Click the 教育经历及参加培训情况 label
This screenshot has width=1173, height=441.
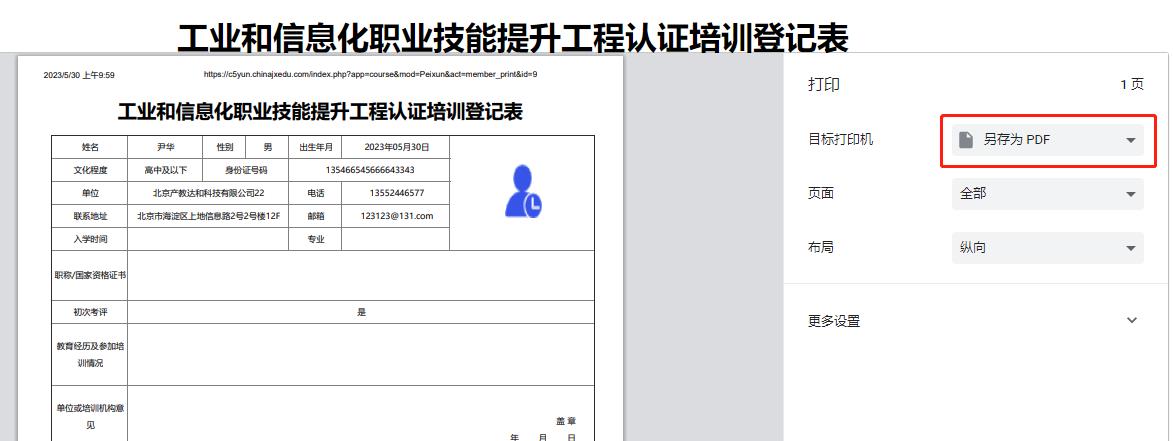tap(90, 354)
